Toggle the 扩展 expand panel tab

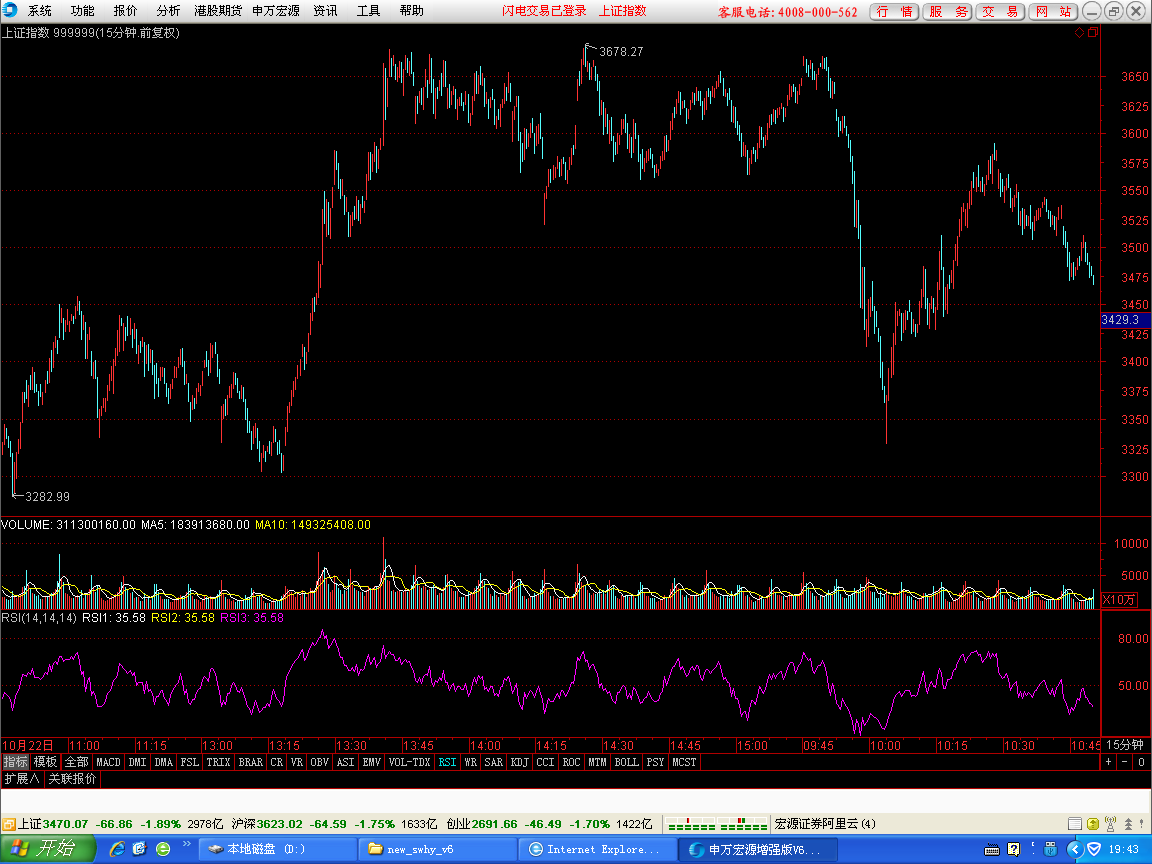21,778
